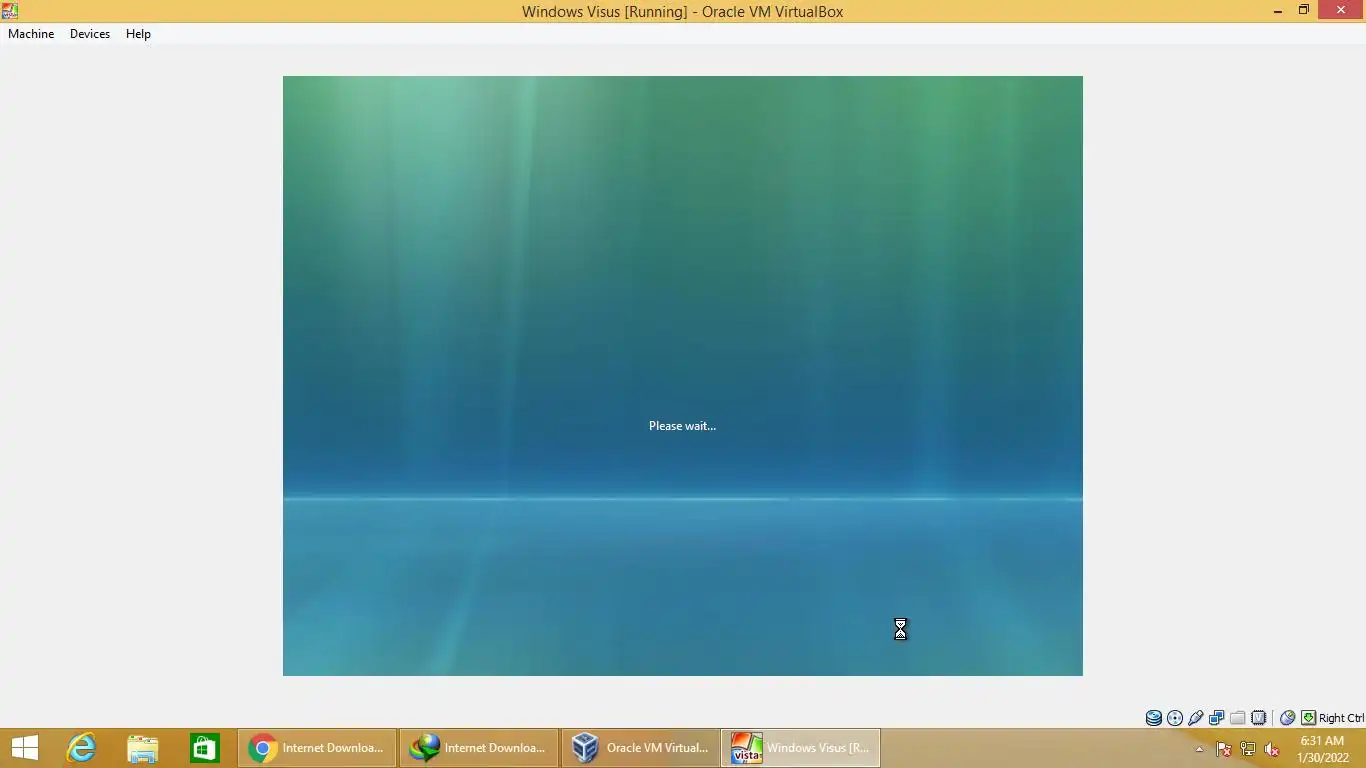Launch Internet Explorer from taskbar

81,748
